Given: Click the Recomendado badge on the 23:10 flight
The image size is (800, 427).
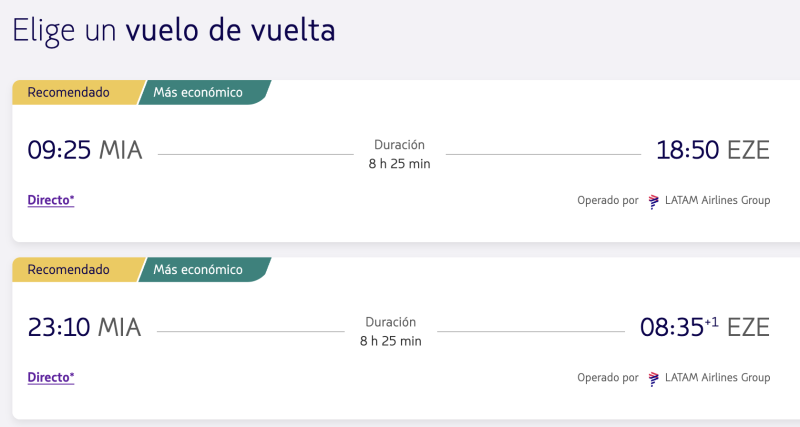Looking at the screenshot, I should click(x=68, y=270).
